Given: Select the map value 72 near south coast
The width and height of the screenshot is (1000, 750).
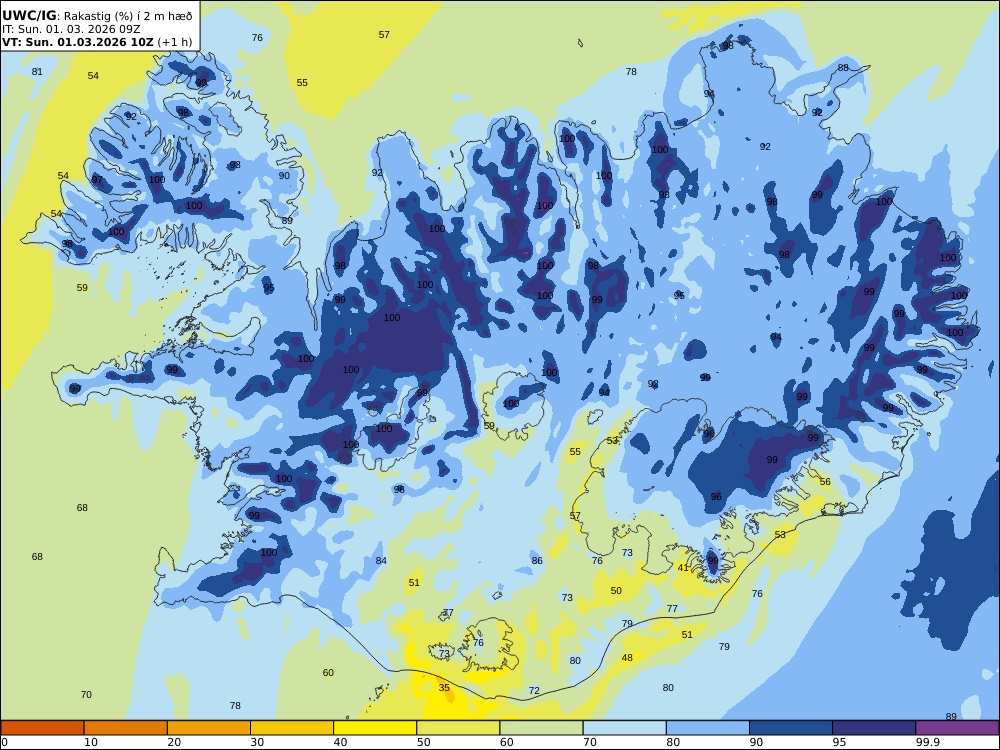Looking at the screenshot, I should [534, 691].
